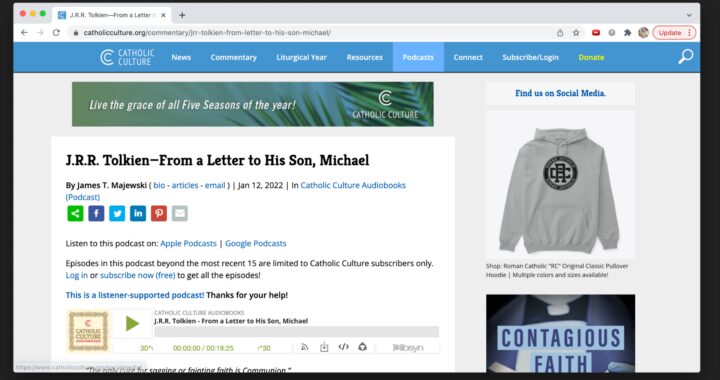720x380 pixels.
Task: Click the browser forward arrow
Action: click(40, 33)
